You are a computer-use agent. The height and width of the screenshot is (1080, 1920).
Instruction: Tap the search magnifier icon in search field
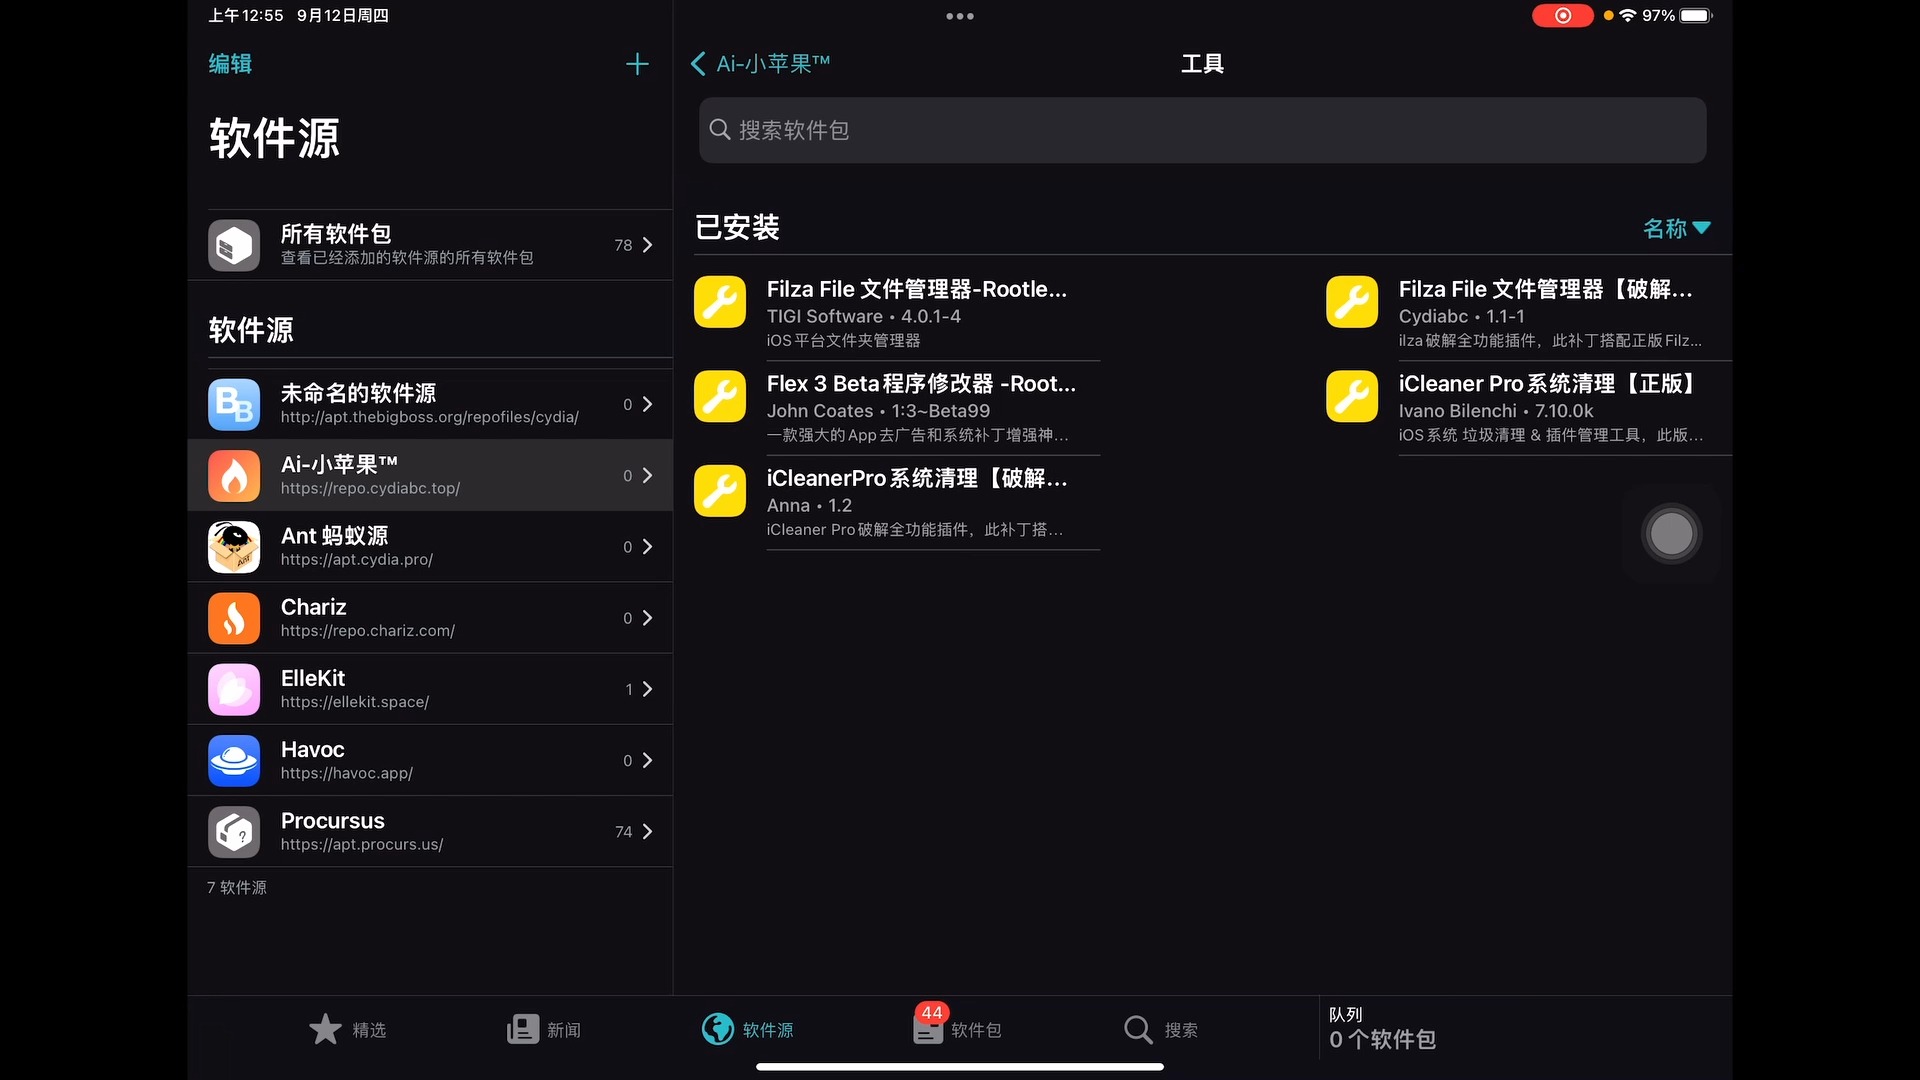coord(720,130)
